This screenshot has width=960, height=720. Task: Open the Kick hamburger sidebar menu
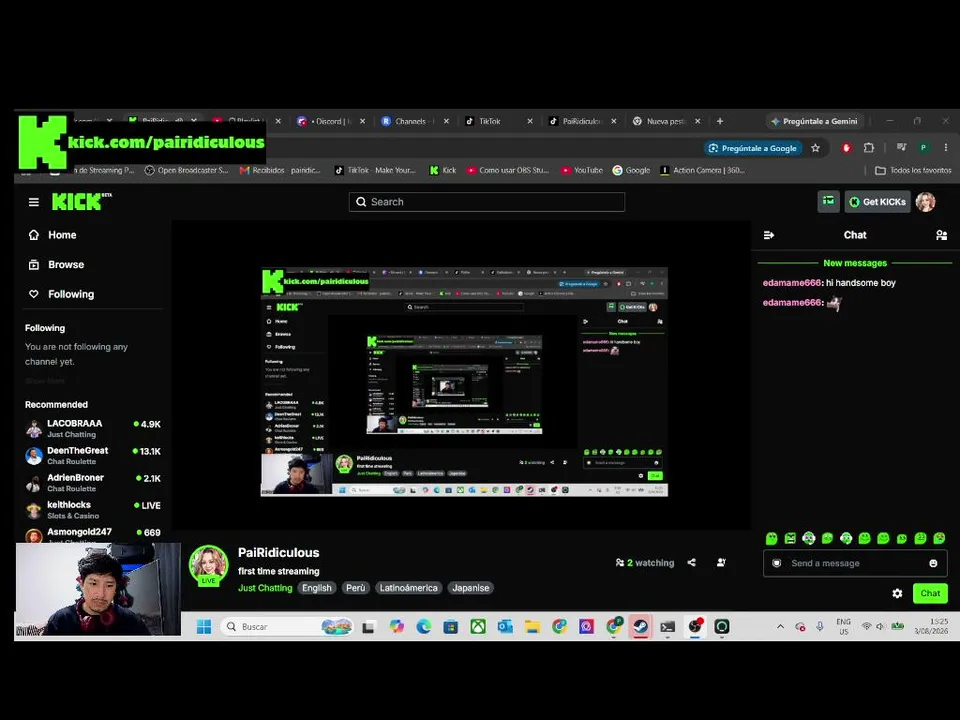click(x=34, y=202)
